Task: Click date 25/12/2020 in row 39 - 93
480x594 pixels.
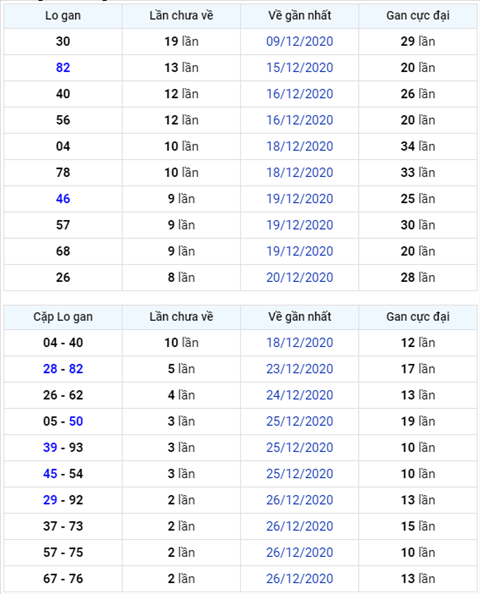Action: pos(299,447)
